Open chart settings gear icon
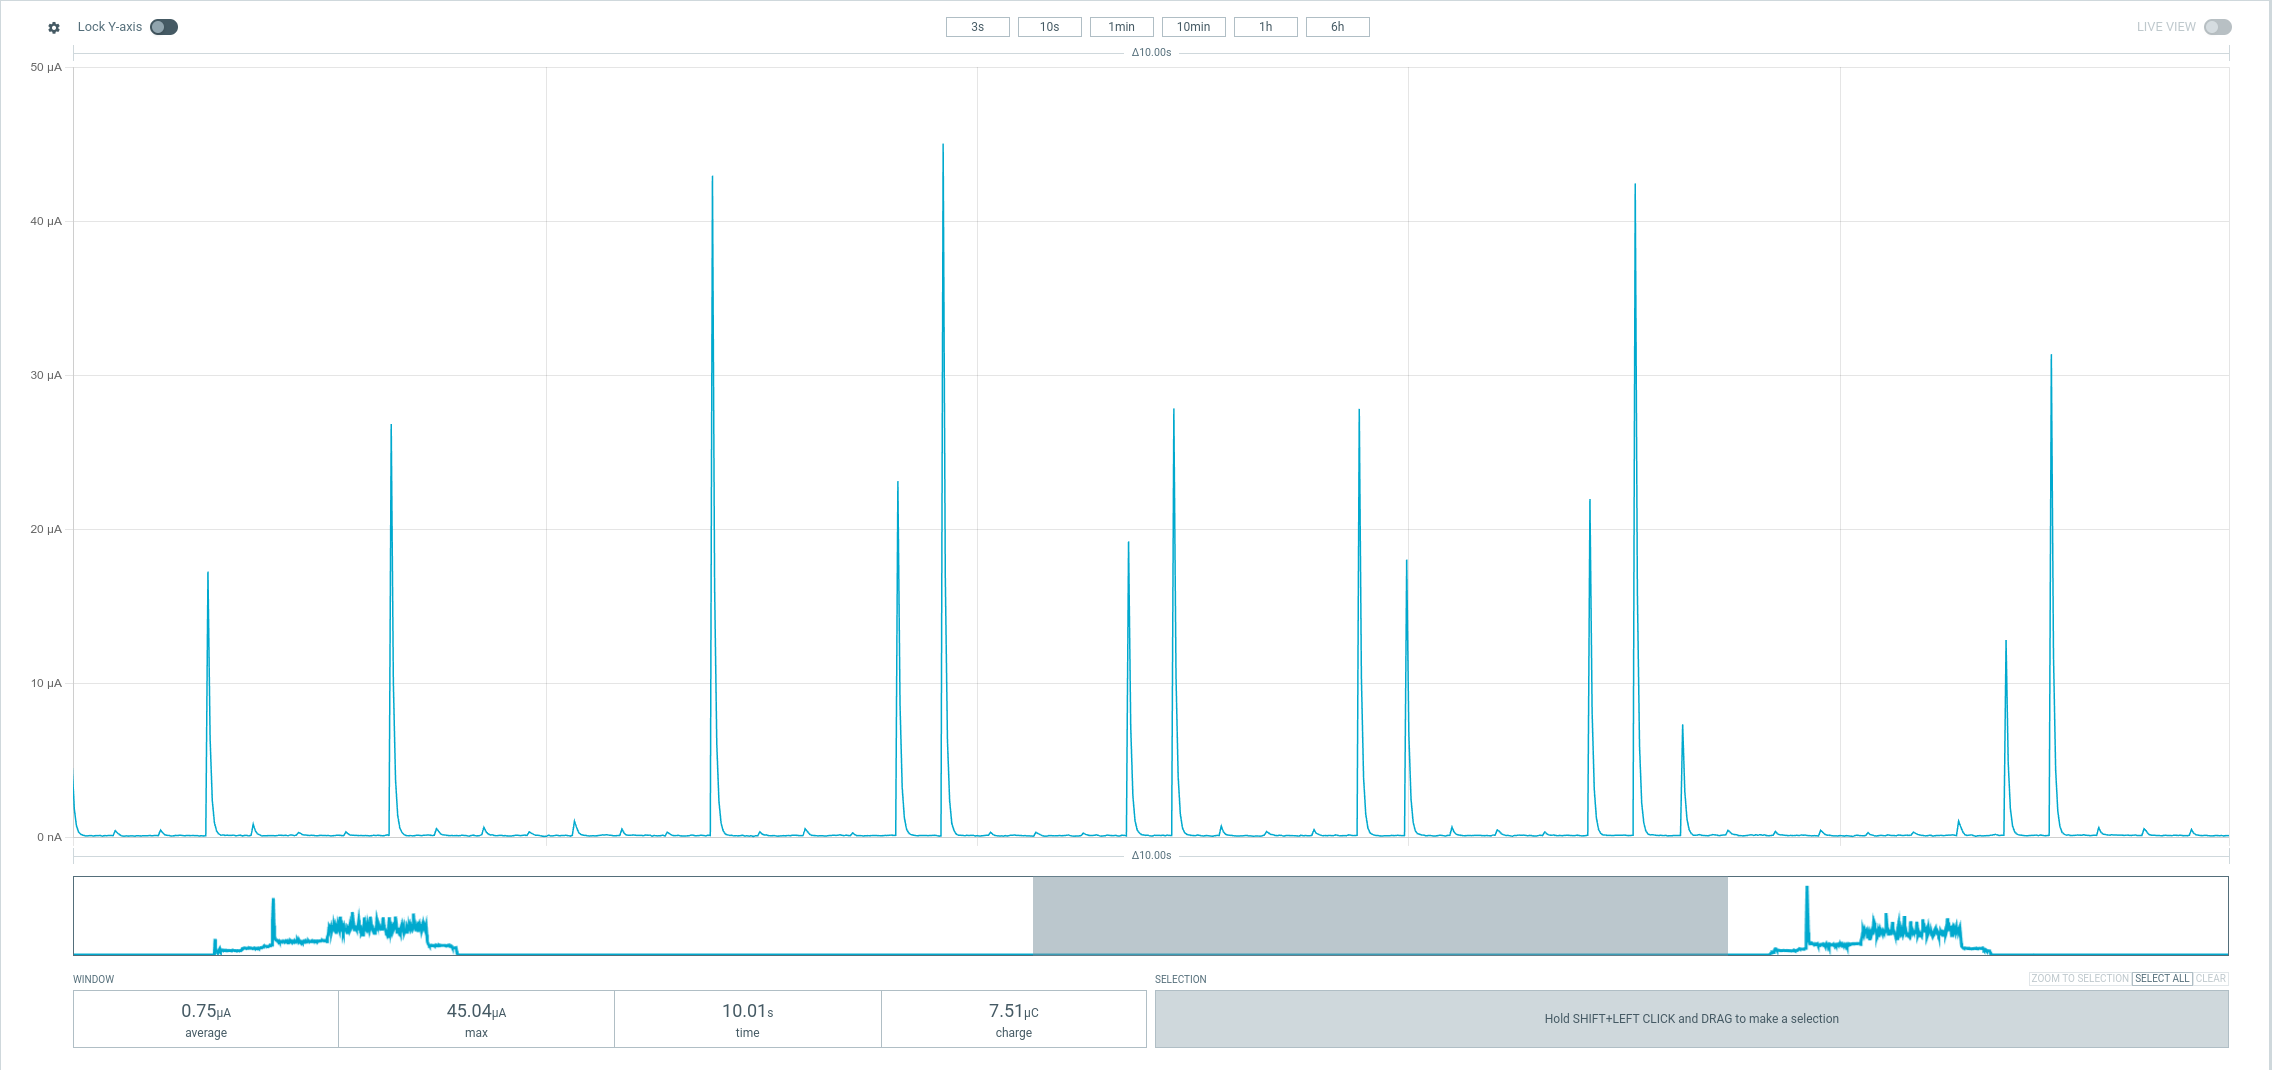This screenshot has height=1070, width=2272. pyautogui.click(x=54, y=28)
